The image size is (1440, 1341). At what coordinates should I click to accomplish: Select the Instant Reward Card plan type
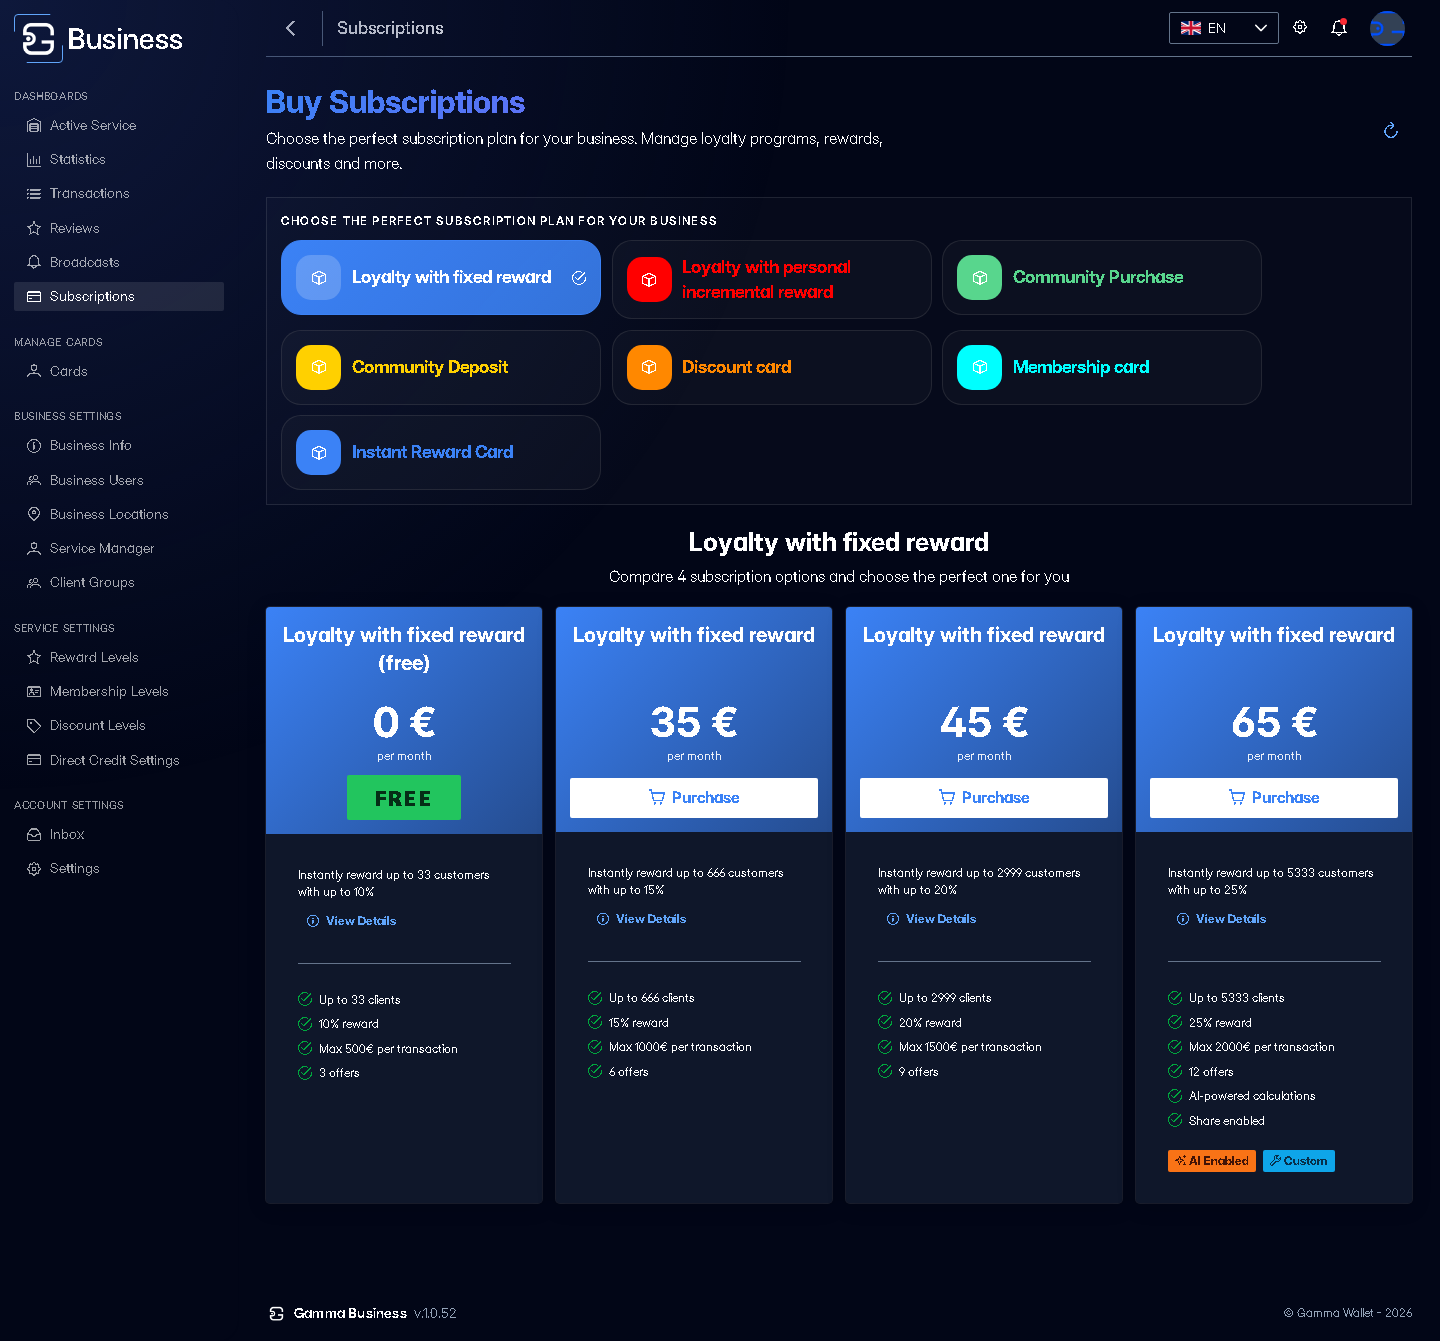point(441,452)
